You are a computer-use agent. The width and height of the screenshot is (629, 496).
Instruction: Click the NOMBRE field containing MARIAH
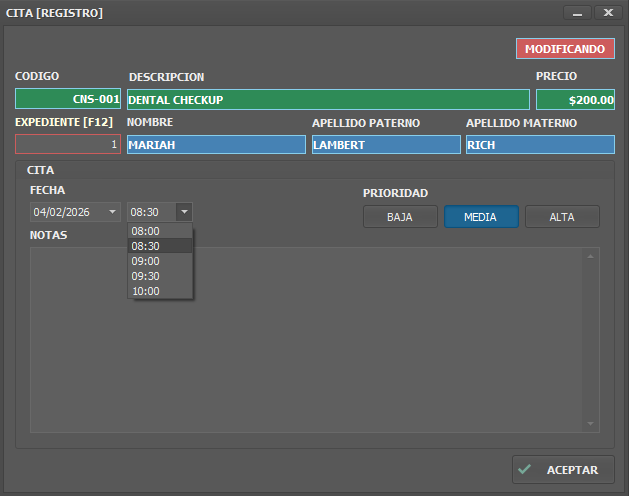pyautogui.click(x=216, y=144)
